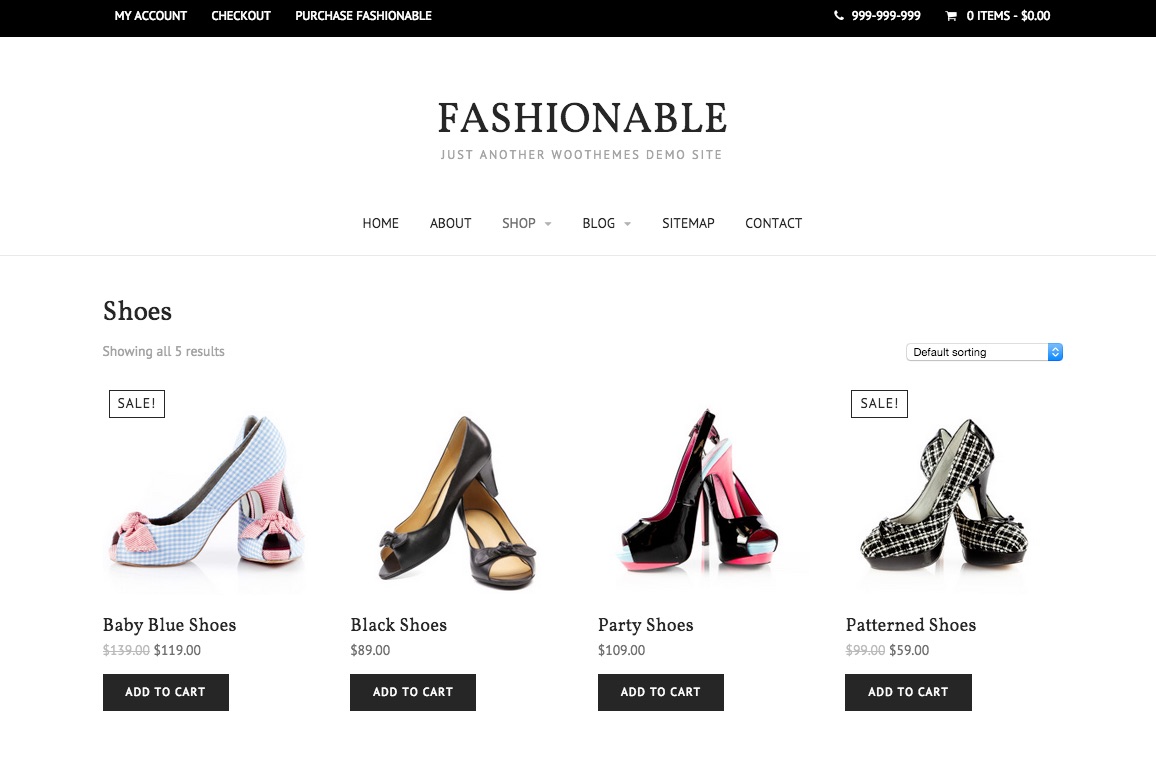The width and height of the screenshot is (1156, 765).
Task: Add Patterned Shoes to cart
Action: pyautogui.click(x=908, y=692)
